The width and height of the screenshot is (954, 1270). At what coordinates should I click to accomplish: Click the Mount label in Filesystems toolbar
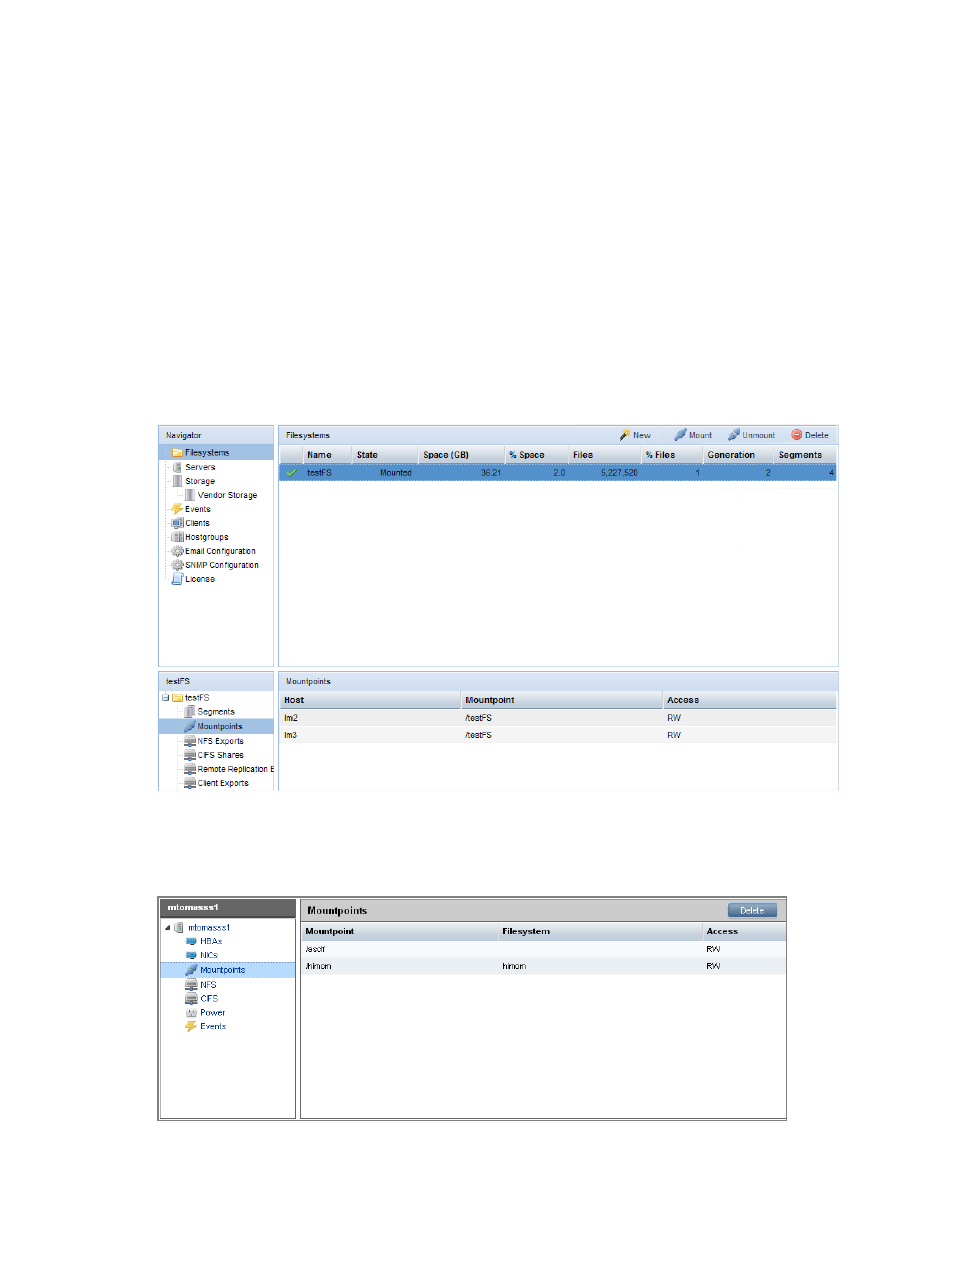(x=700, y=435)
